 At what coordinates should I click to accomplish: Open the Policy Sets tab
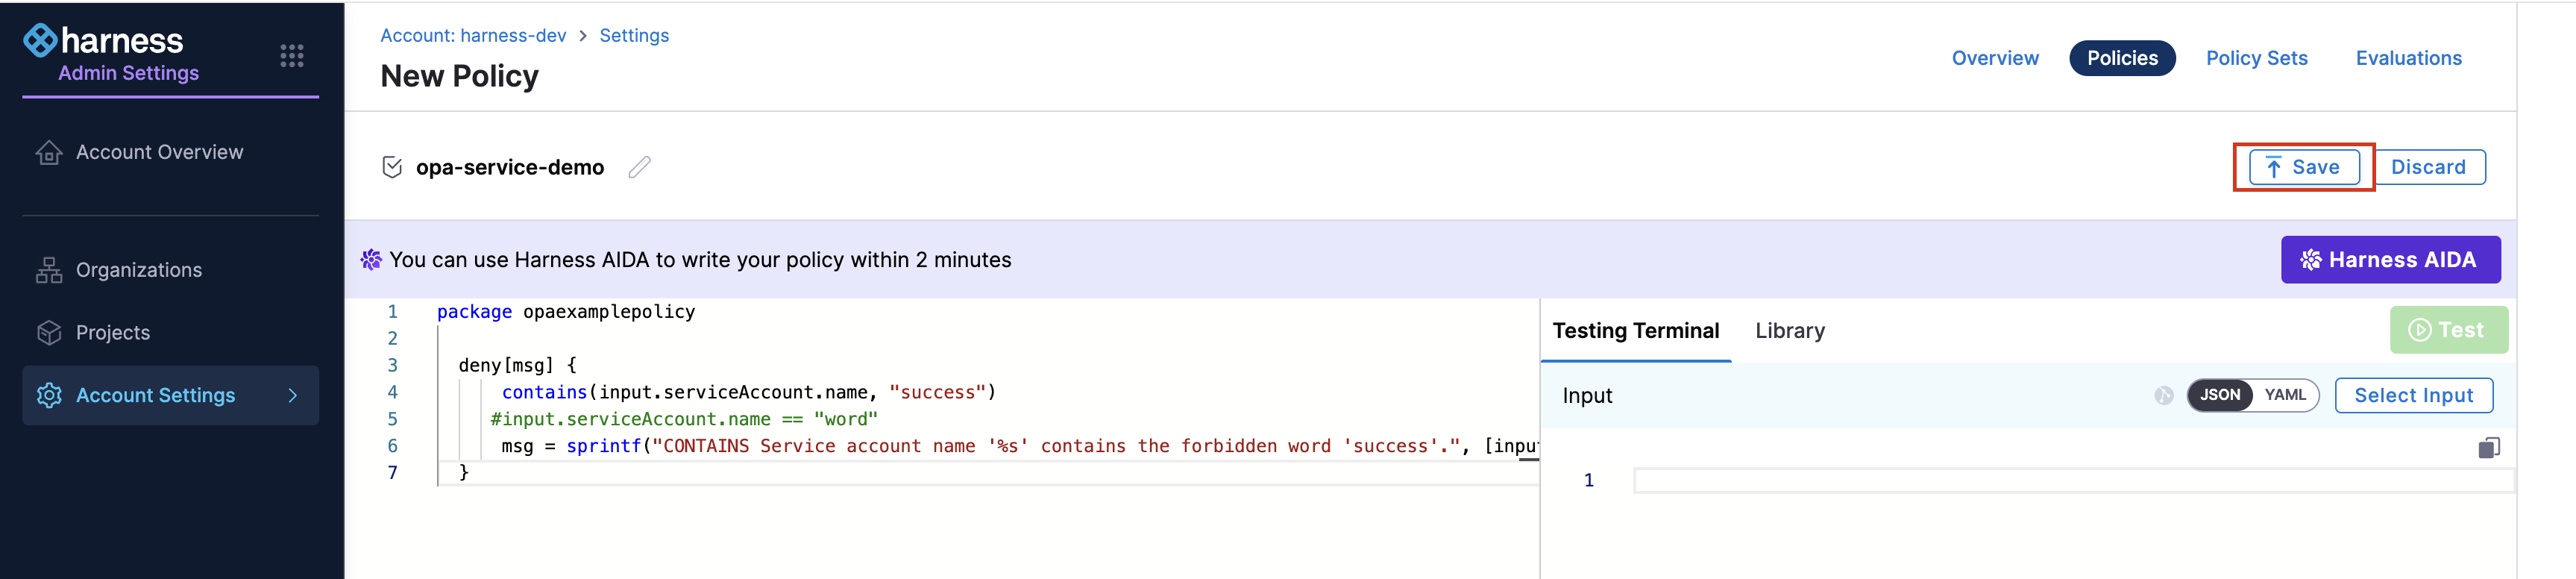point(2256,58)
